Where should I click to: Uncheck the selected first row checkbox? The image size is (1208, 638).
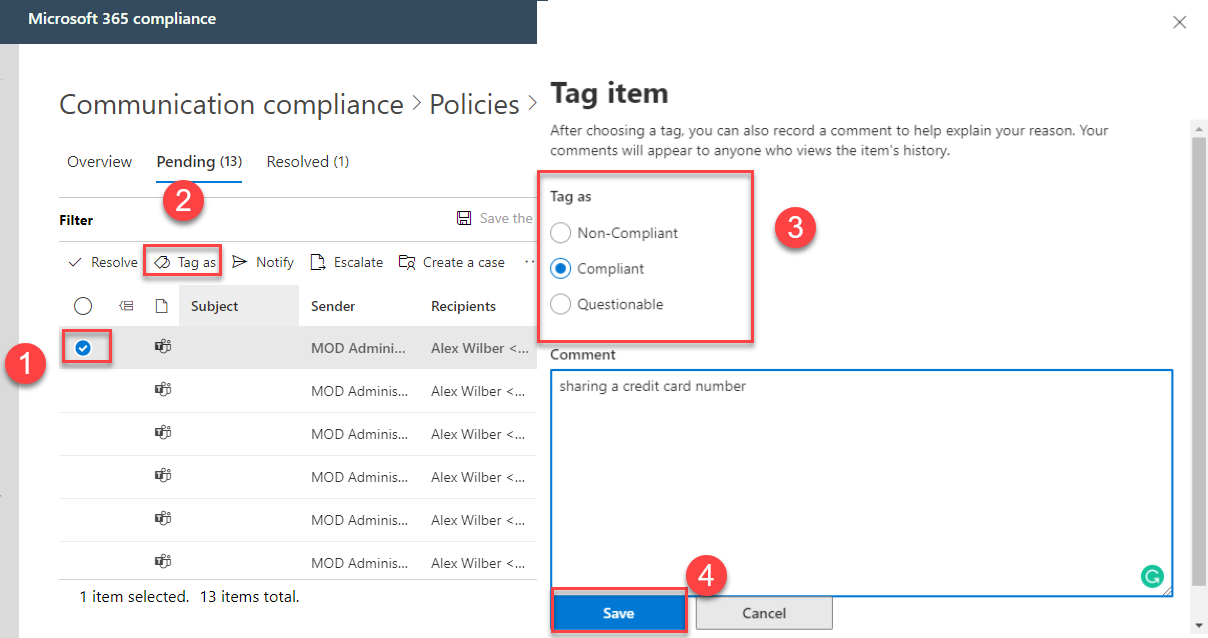pos(83,347)
